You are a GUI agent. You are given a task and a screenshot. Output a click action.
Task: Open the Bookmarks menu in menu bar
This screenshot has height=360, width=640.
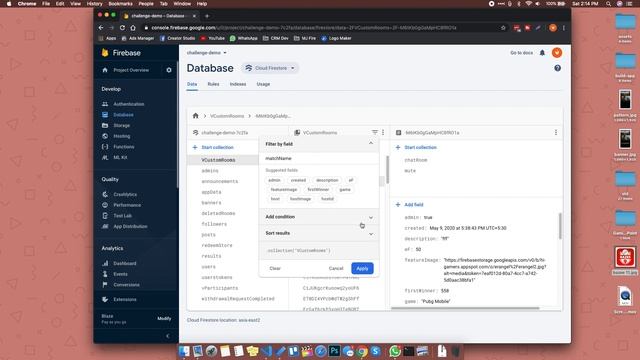(120, 4)
